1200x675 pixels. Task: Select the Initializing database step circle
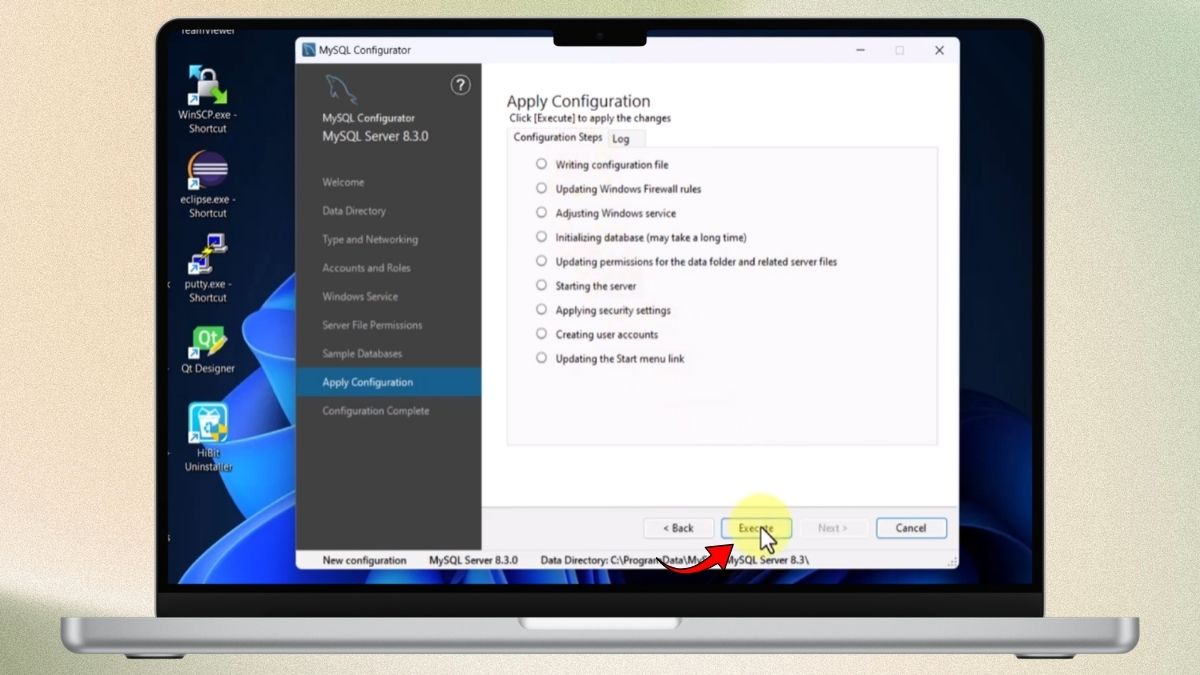tap(541, 237)
